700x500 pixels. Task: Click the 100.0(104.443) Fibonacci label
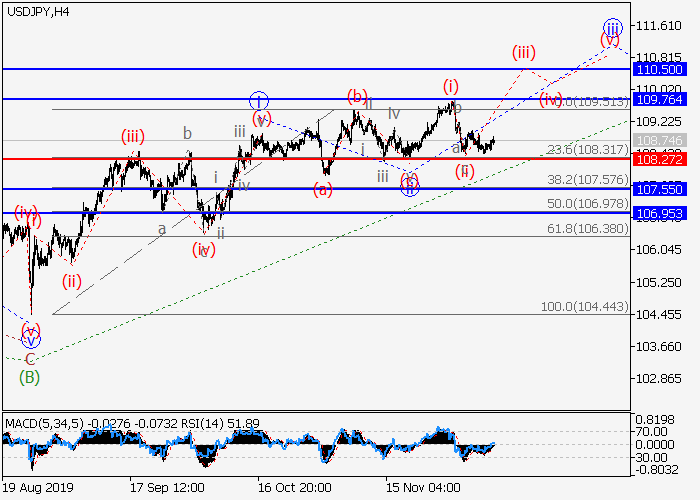pyautogui.click(x=584, y=306)
